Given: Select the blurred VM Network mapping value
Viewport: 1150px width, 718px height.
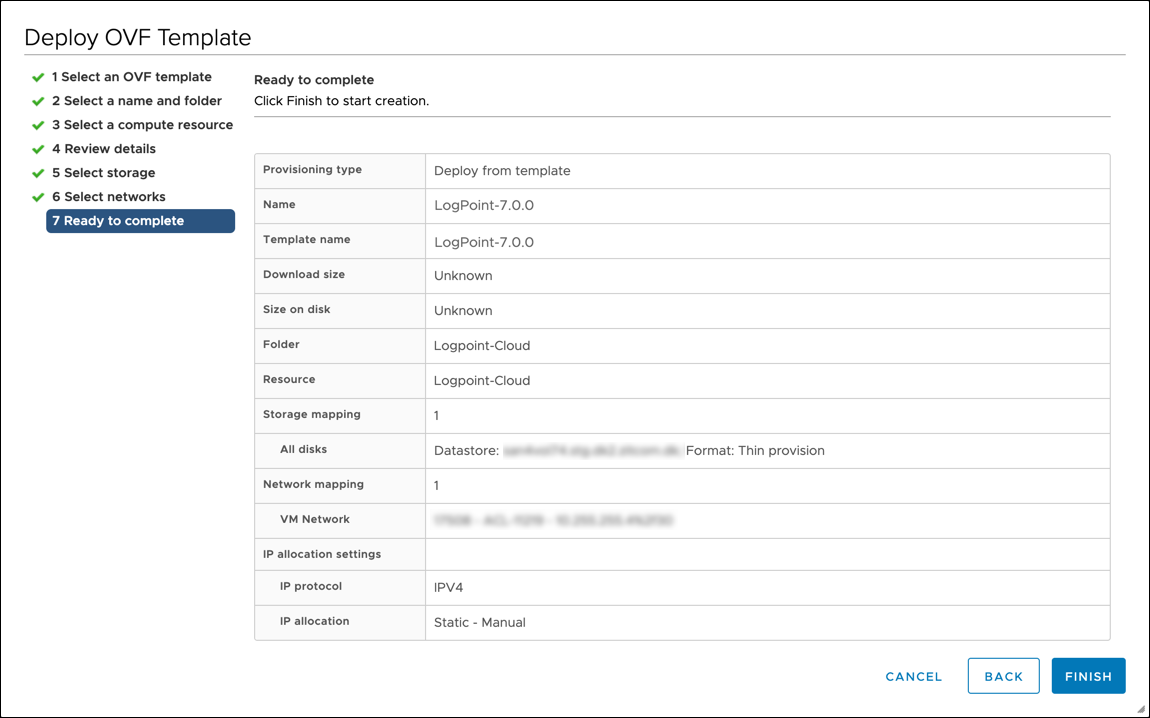Looking at the screenshot, I should (553, 520).
